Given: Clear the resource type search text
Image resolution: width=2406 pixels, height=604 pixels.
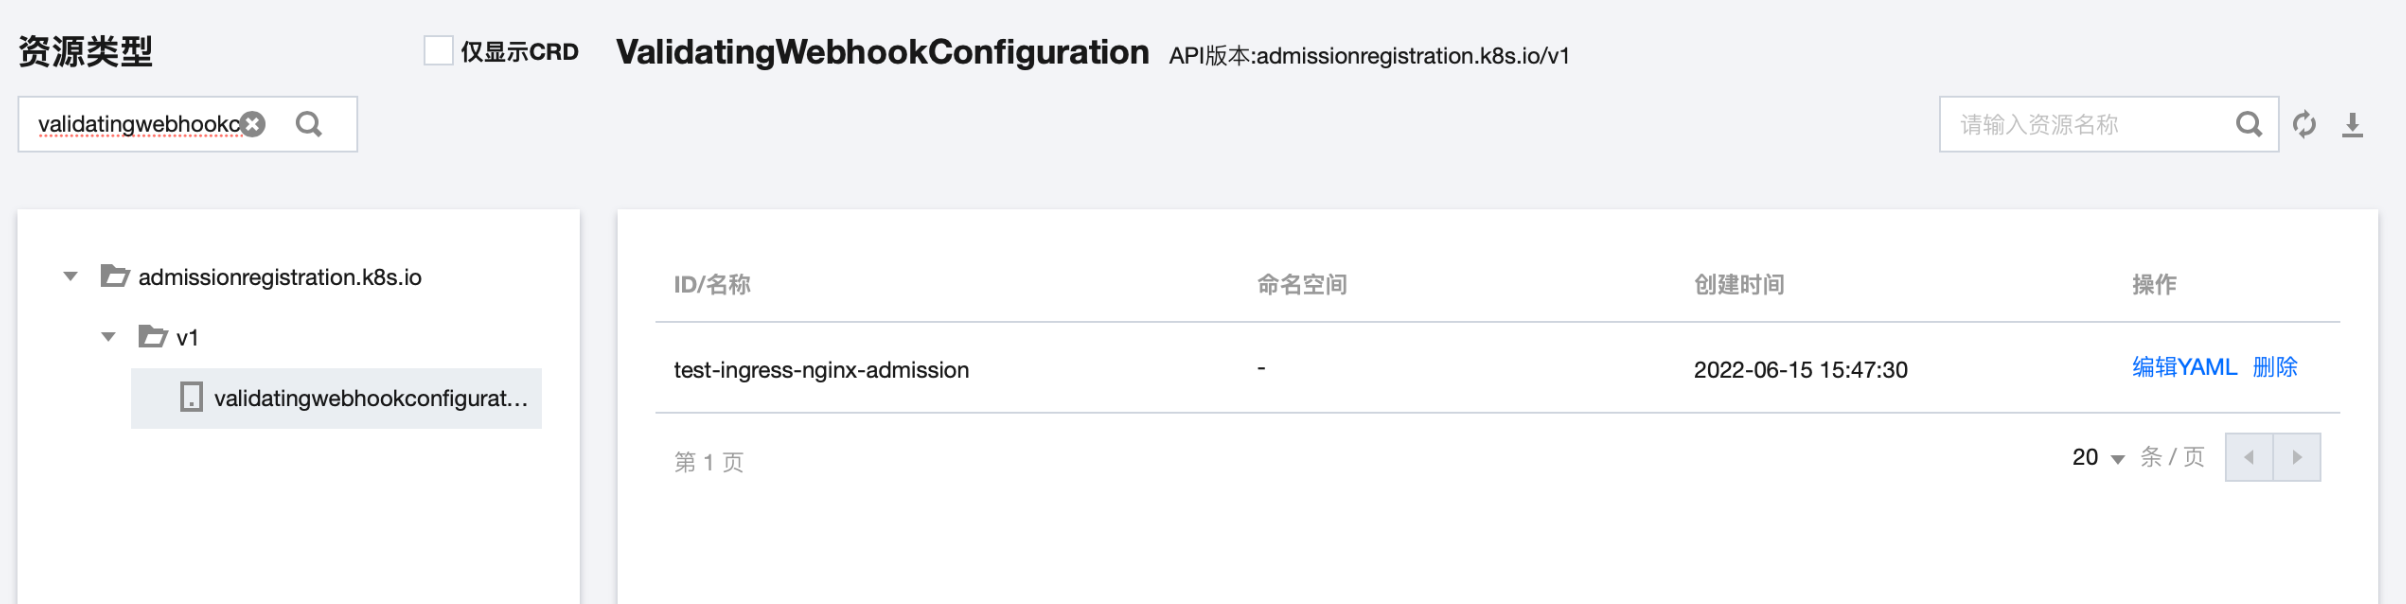Looking at the screenshot, I should tap(253, 124).
